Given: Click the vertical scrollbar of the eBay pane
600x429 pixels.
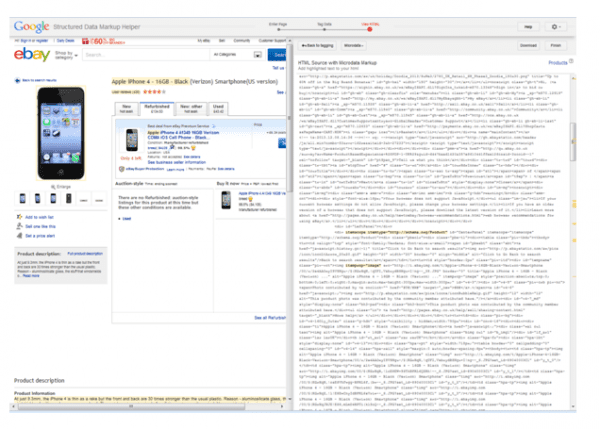Looking at the screenshot, I should [x=290, y=119].
